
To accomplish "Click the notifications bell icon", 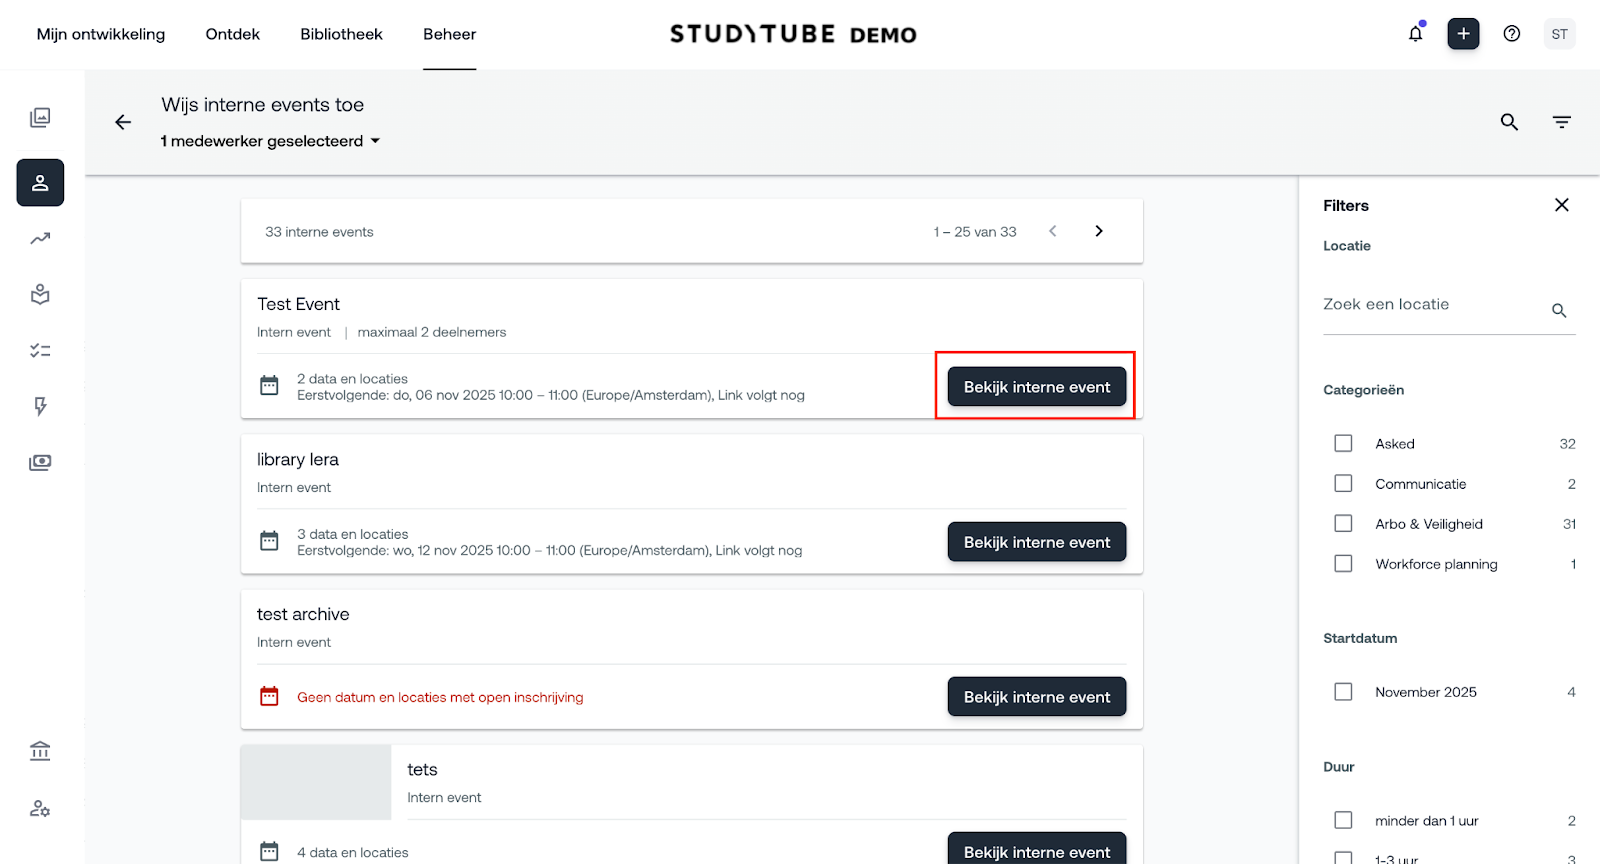I will [1415, 34].
